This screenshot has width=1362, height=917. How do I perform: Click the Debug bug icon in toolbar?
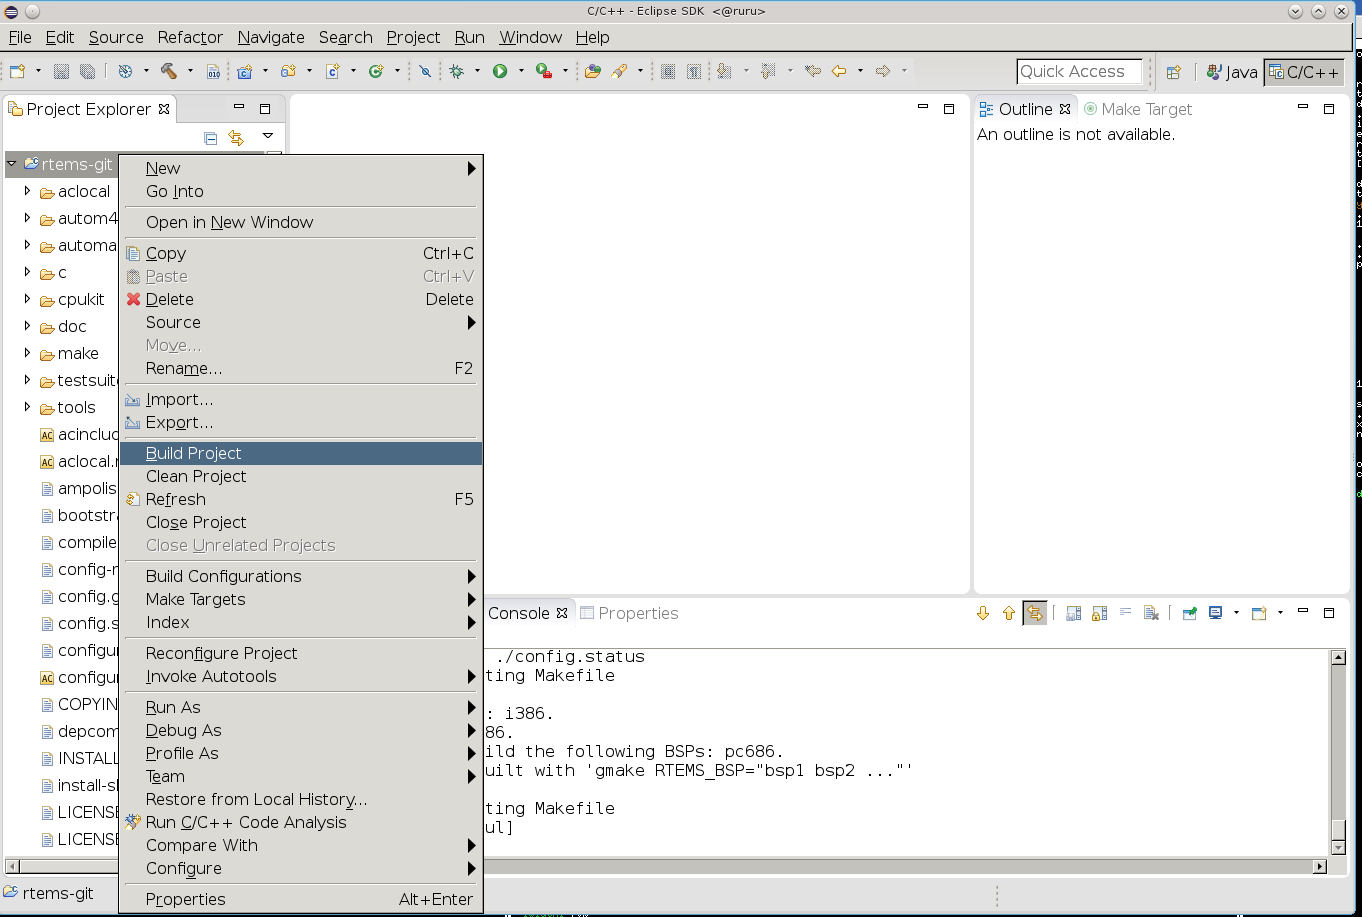coord(457,71)
